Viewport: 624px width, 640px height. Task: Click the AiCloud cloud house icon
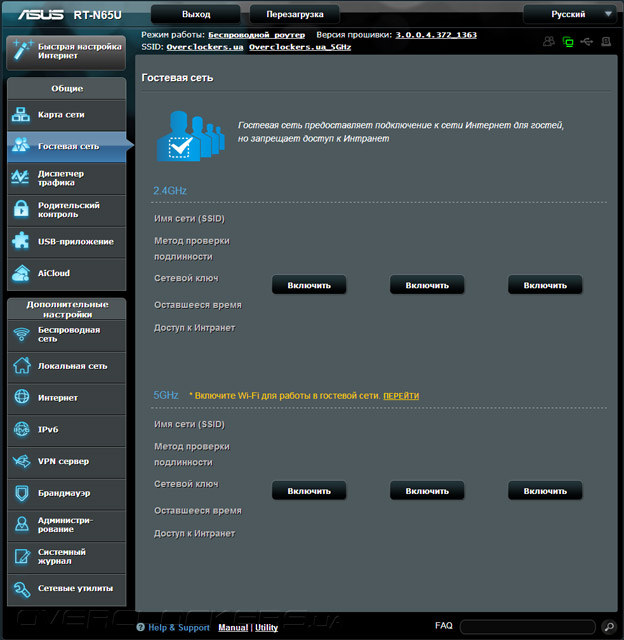pos(21,273)
